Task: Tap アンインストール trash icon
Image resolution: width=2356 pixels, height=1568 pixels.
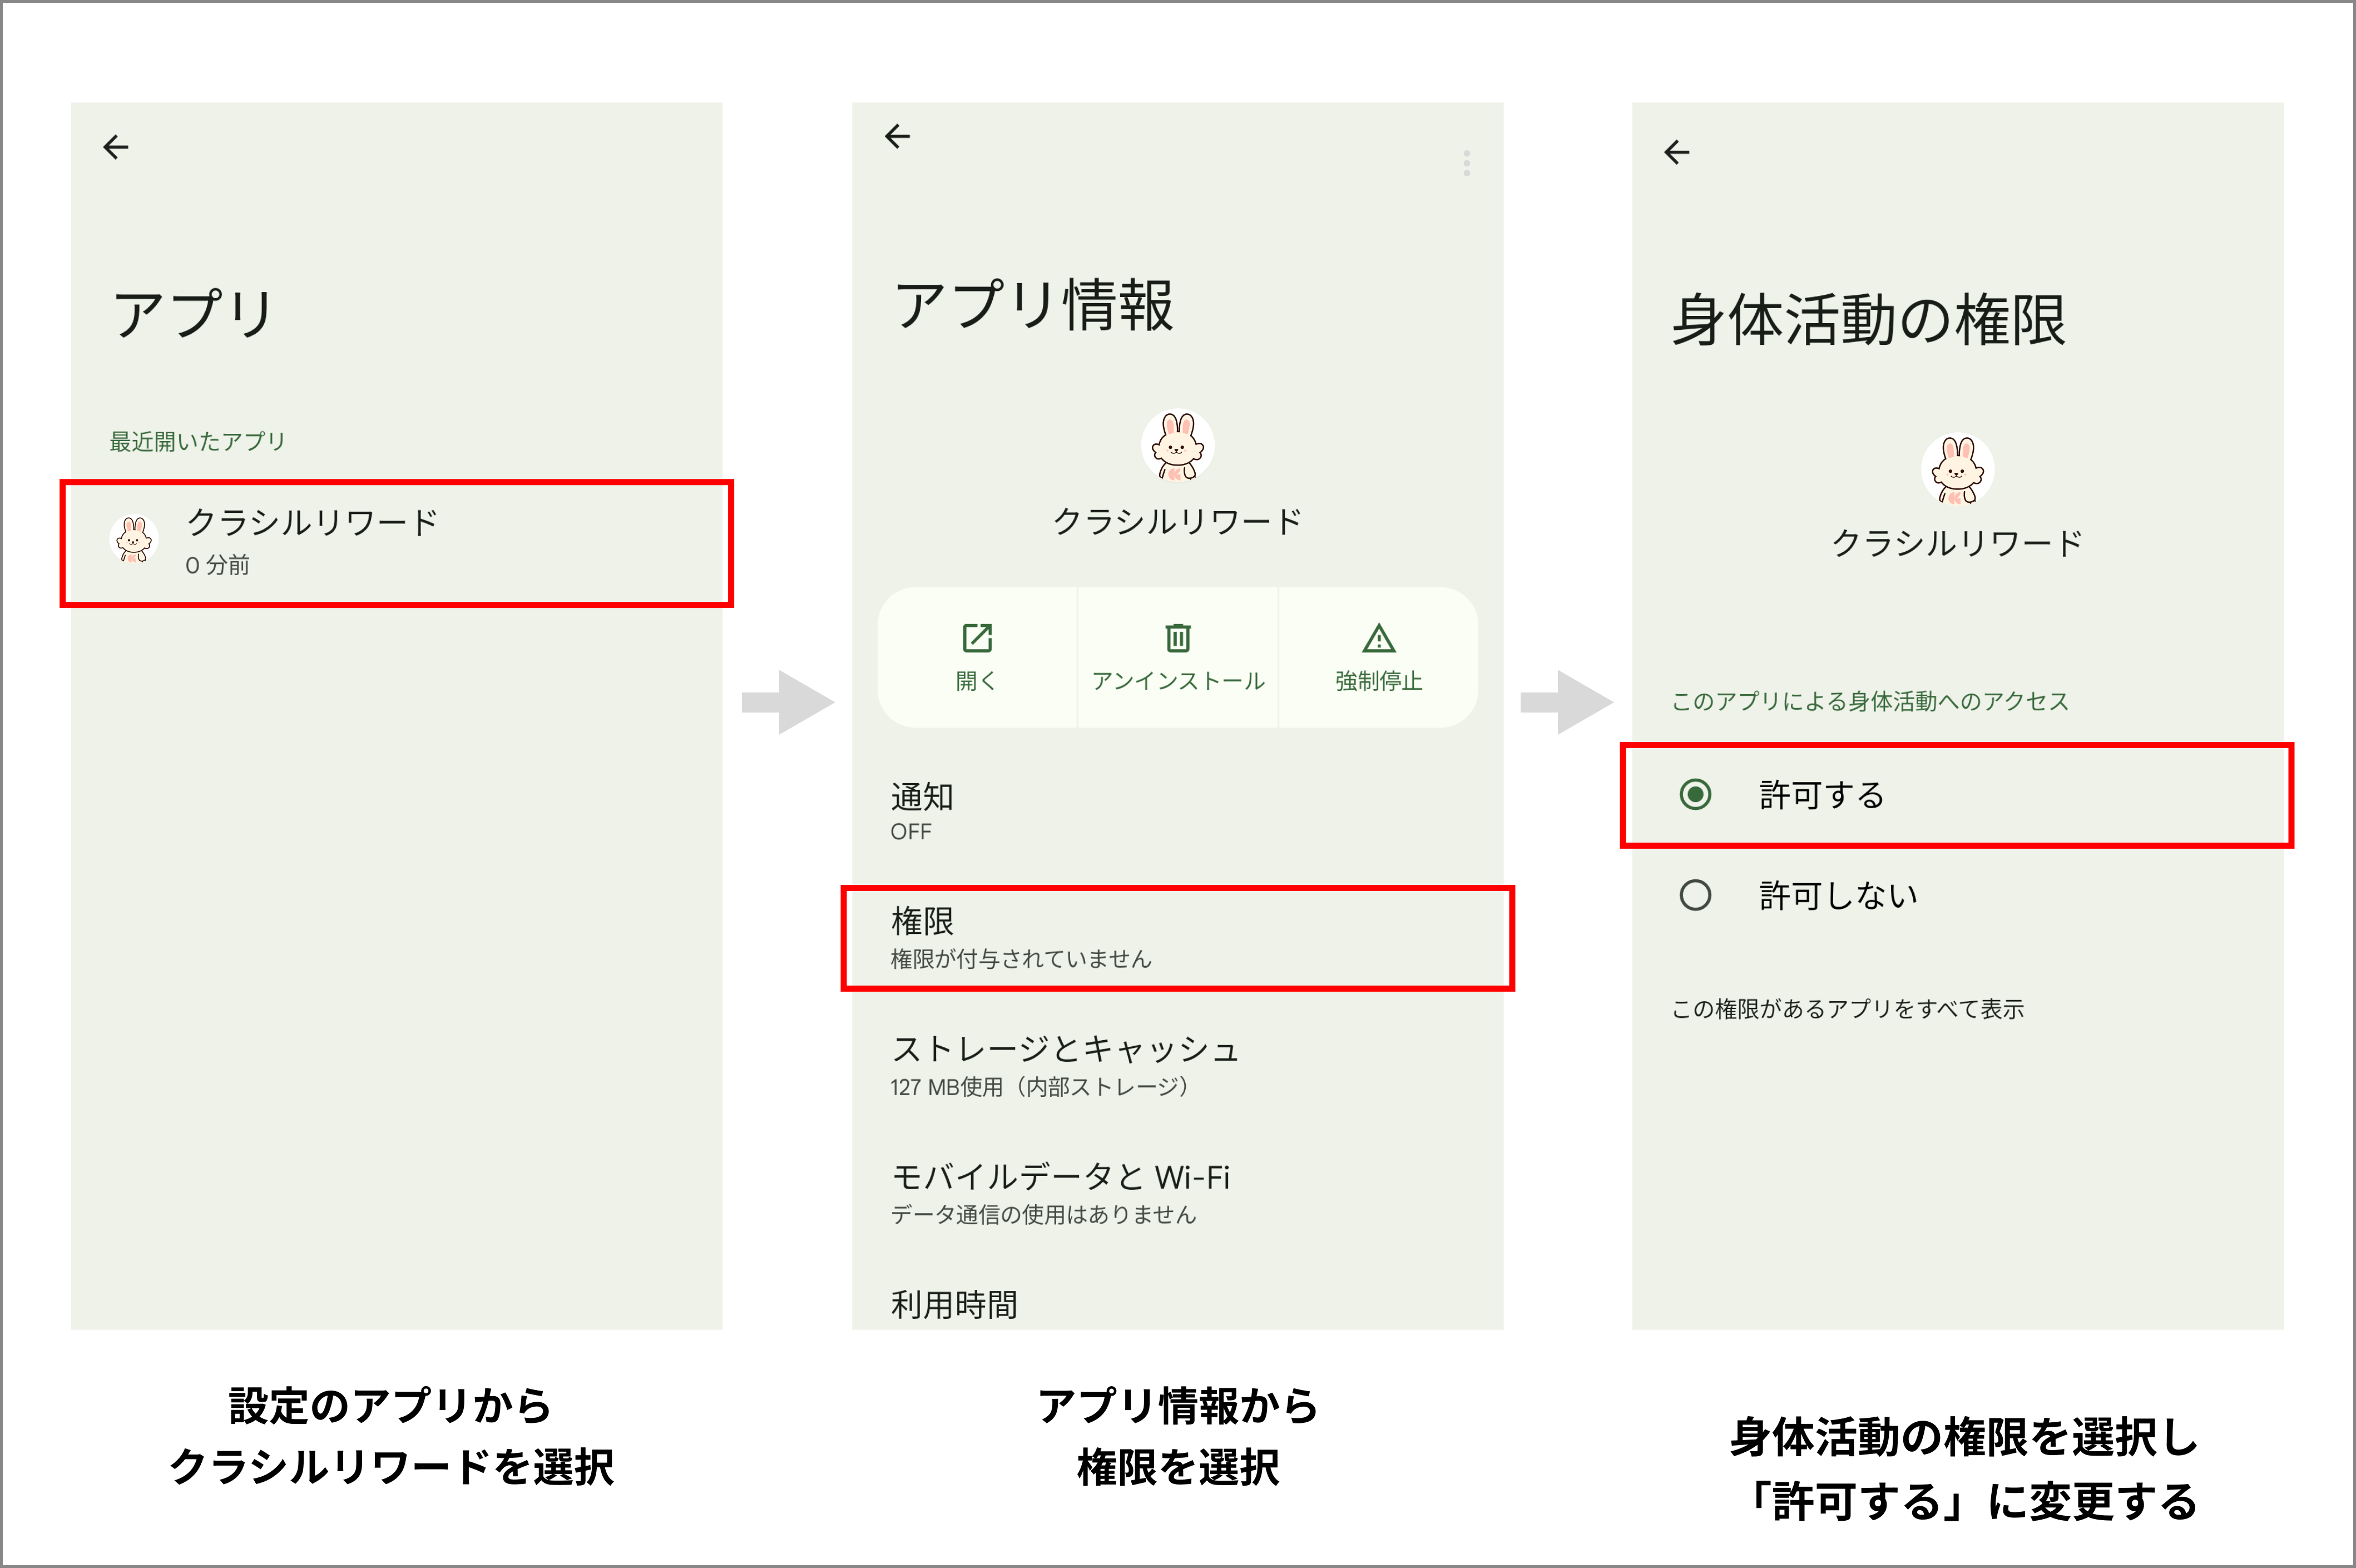Action: pos(1178,638)
